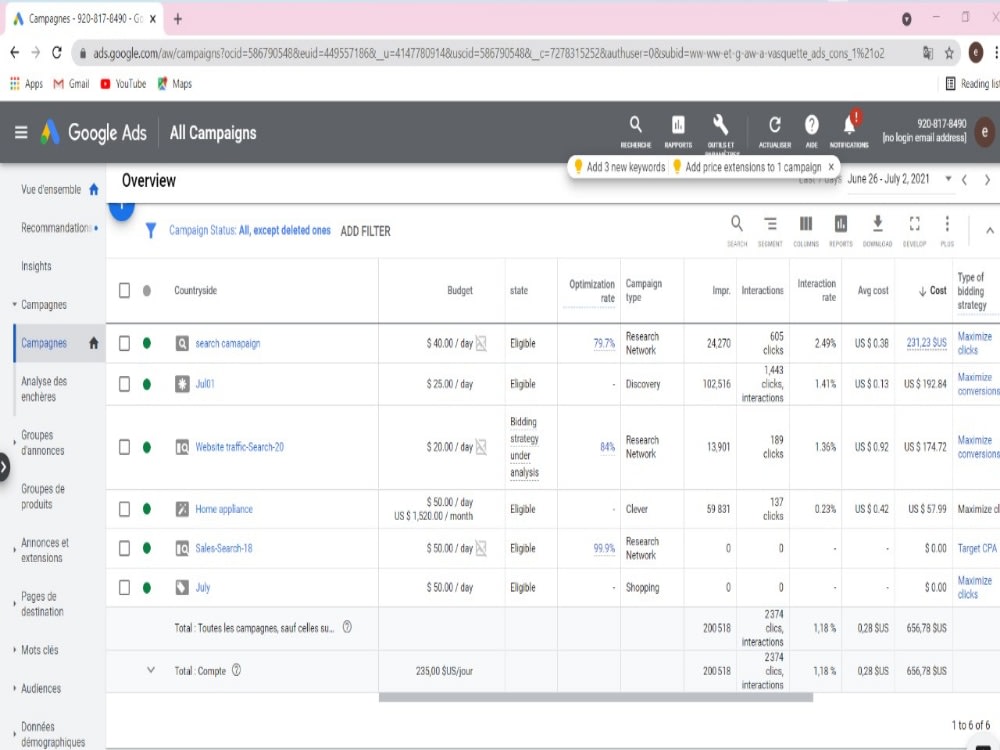Toggle the side panel arrow handle
This screenshot has height=750, width=1000.
(4, 467)
